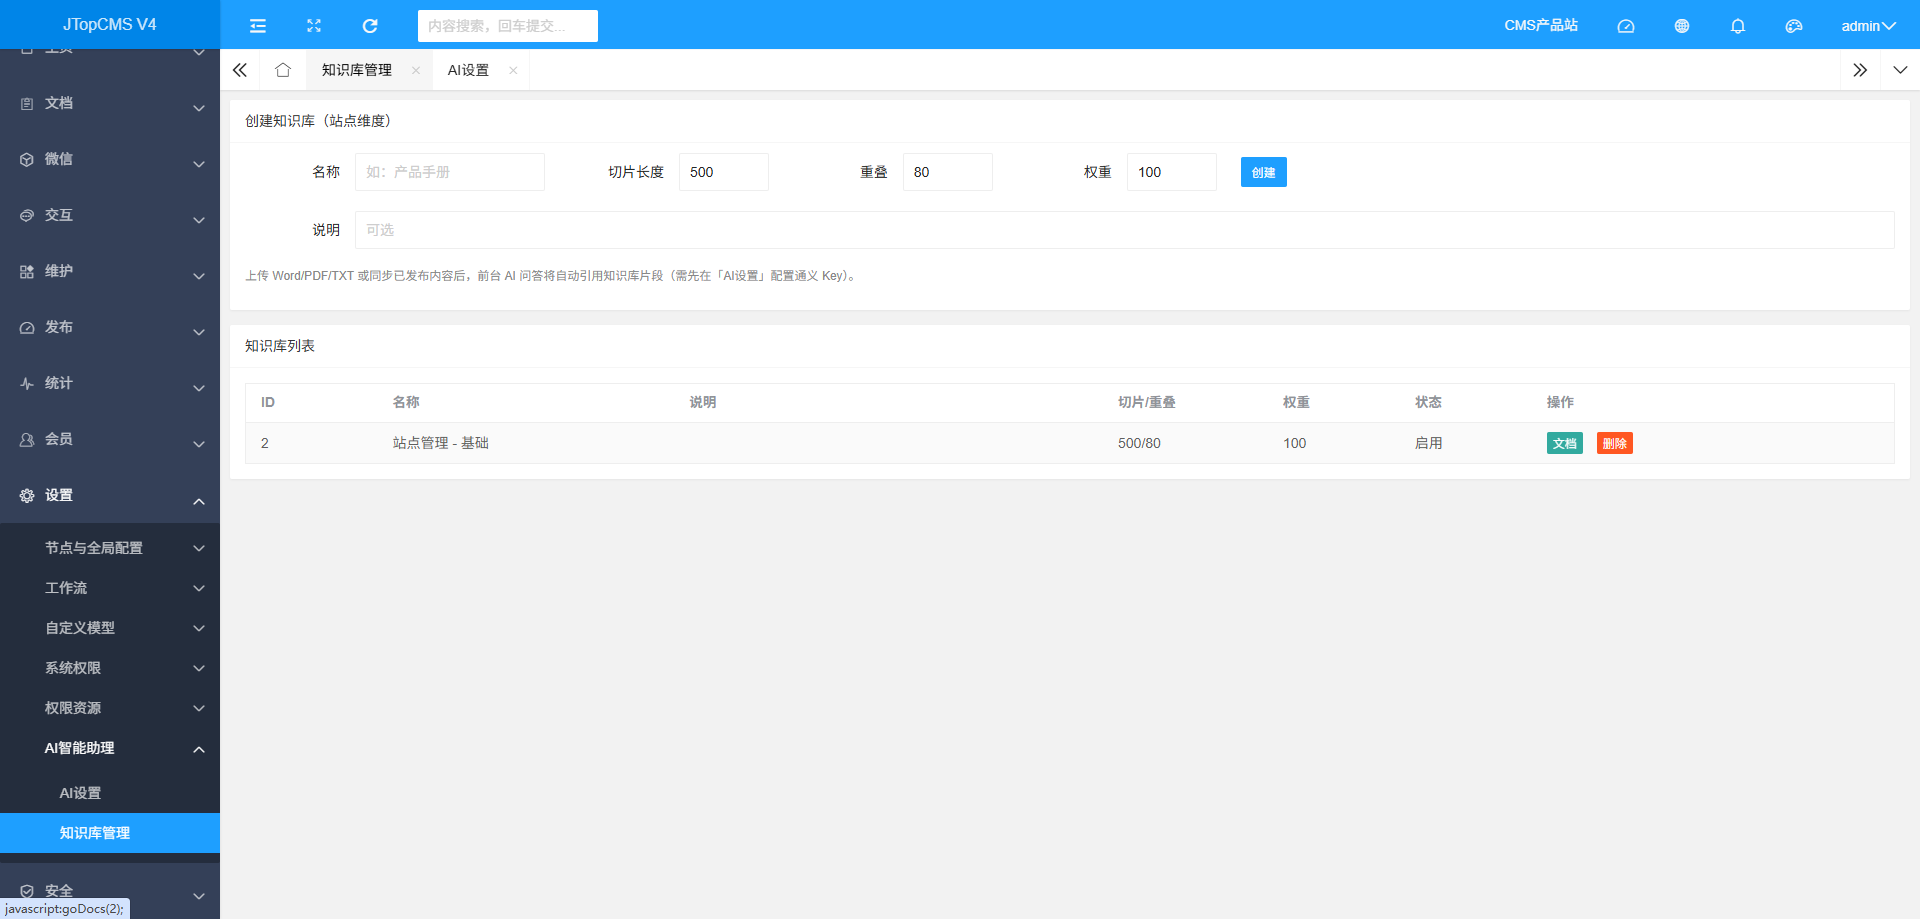Screen dimensions: 1920x919
Task: Go to the home tab icon
Action: click(283, 70)
